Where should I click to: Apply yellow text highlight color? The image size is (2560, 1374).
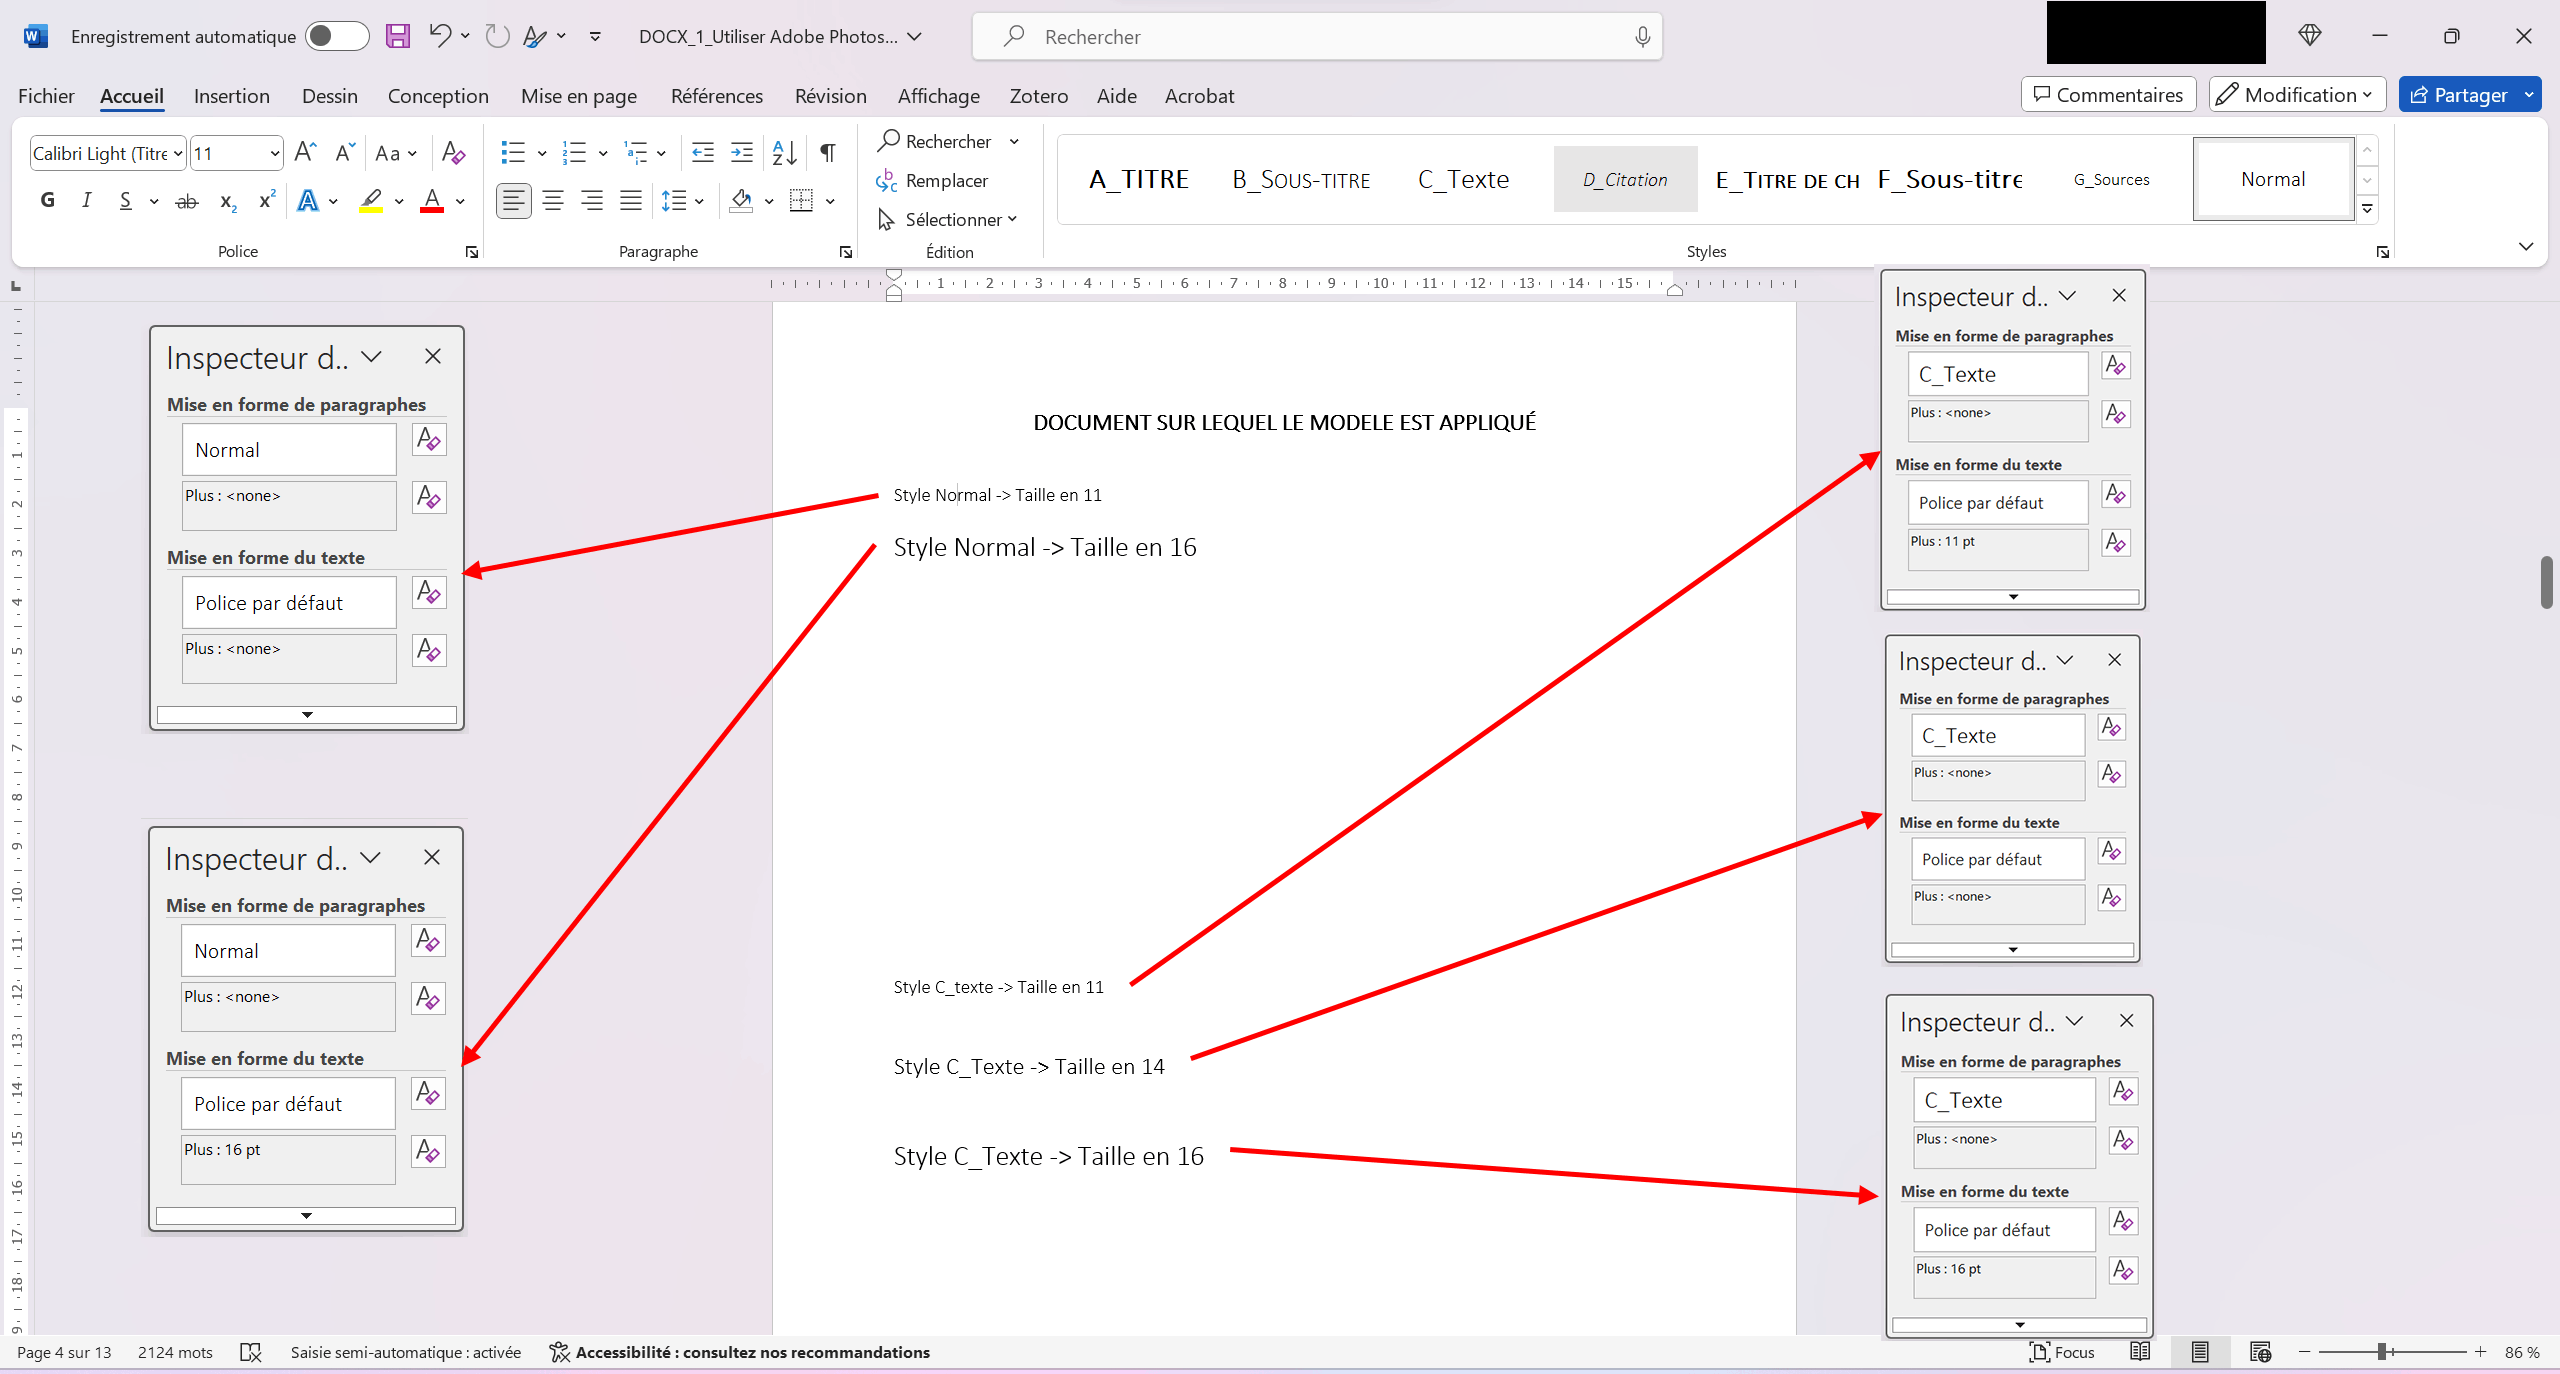371,201
